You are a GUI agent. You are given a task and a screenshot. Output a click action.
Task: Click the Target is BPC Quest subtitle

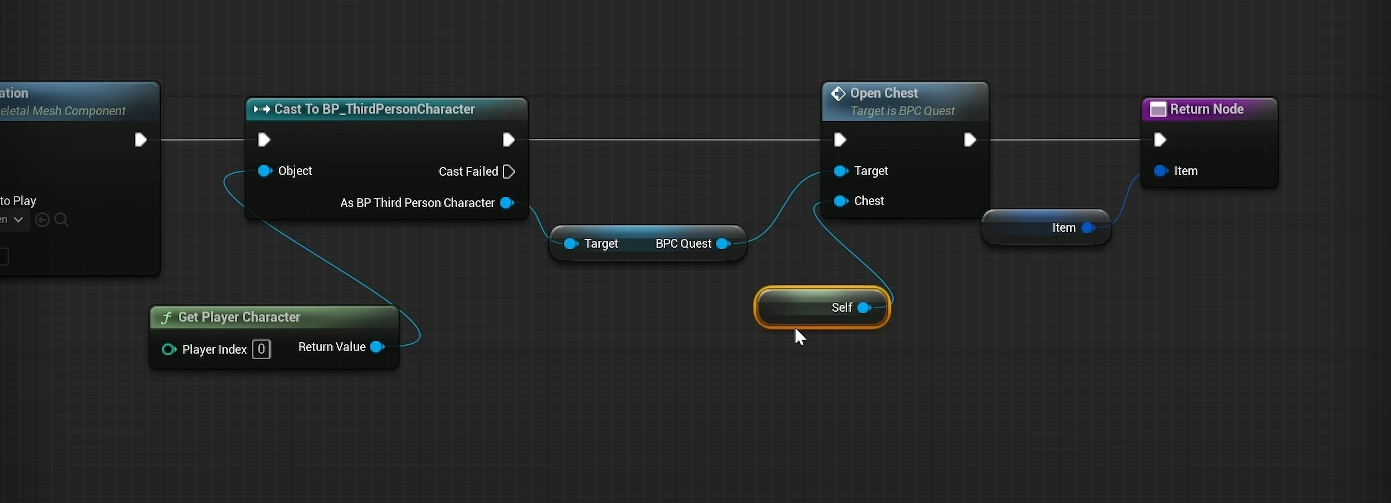903,111
